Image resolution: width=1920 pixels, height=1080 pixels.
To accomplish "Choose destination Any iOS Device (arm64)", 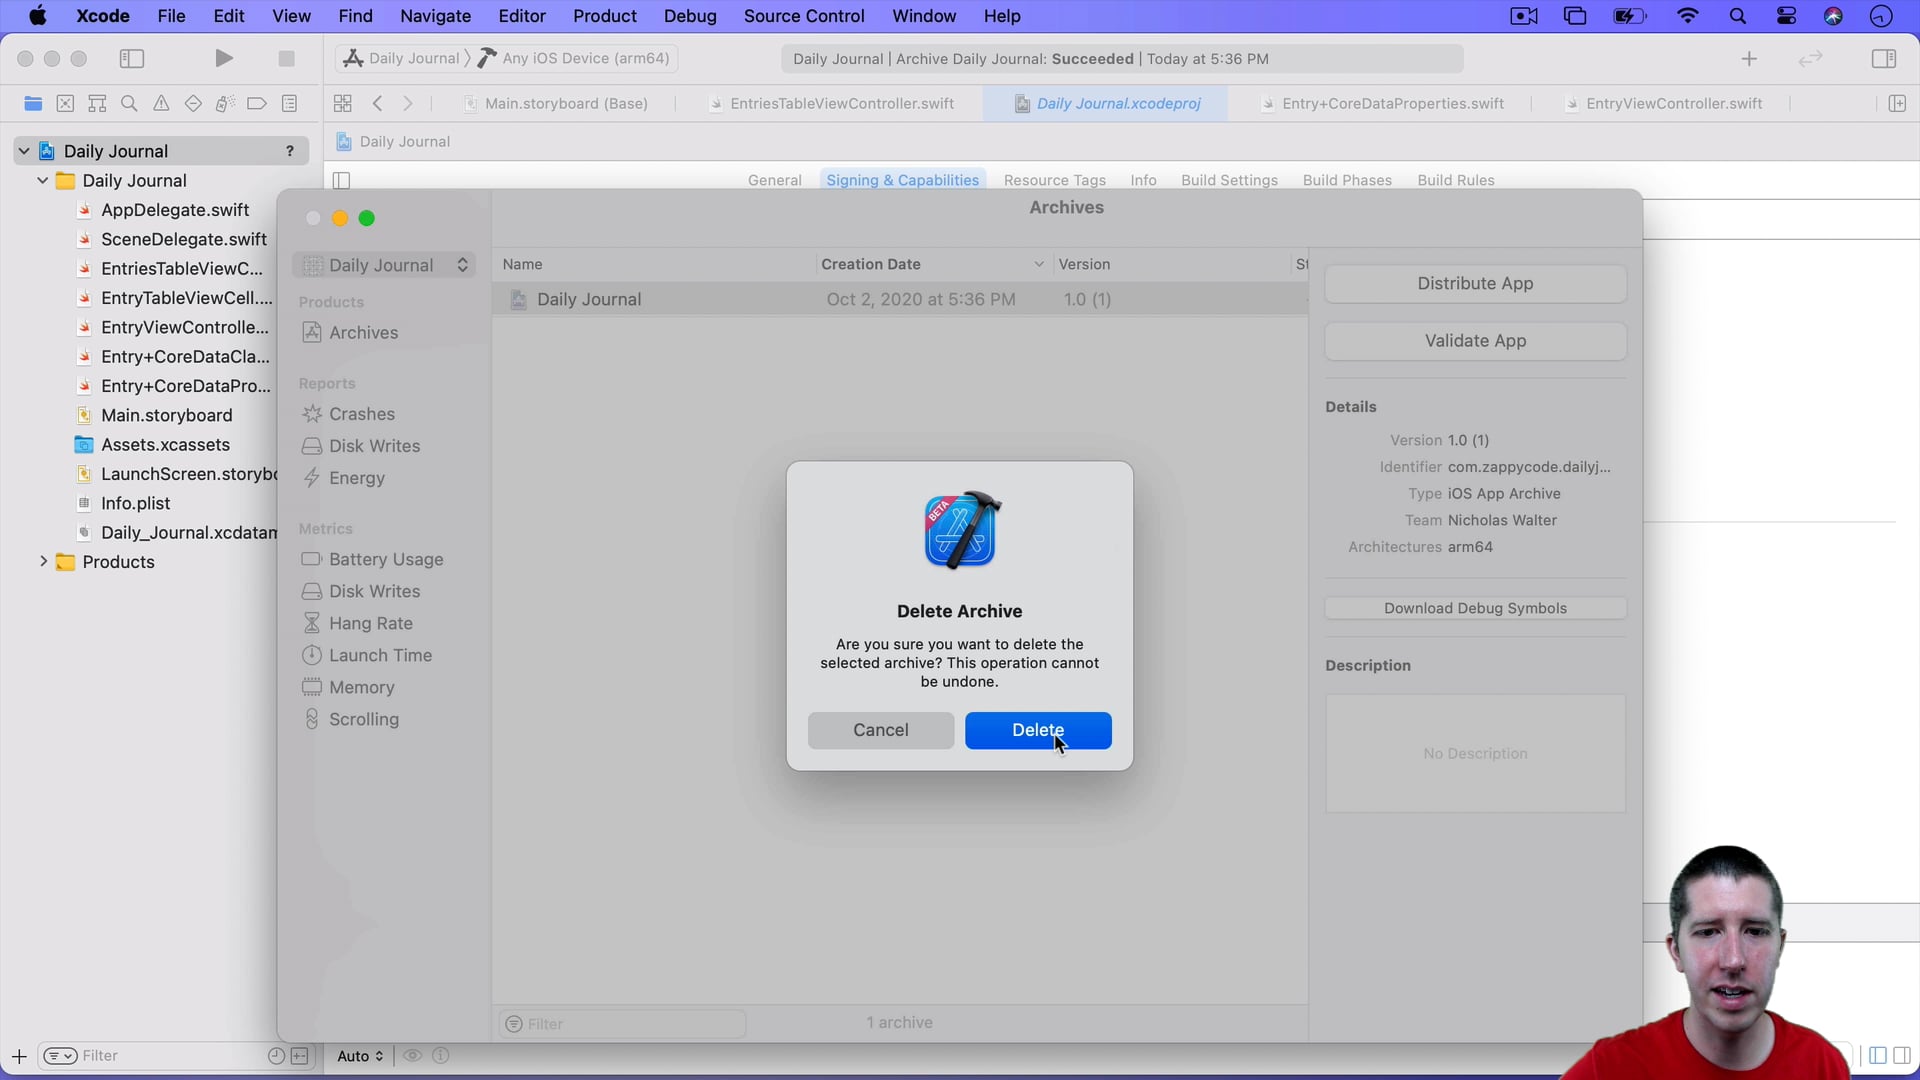I will (x=574, y=58).
